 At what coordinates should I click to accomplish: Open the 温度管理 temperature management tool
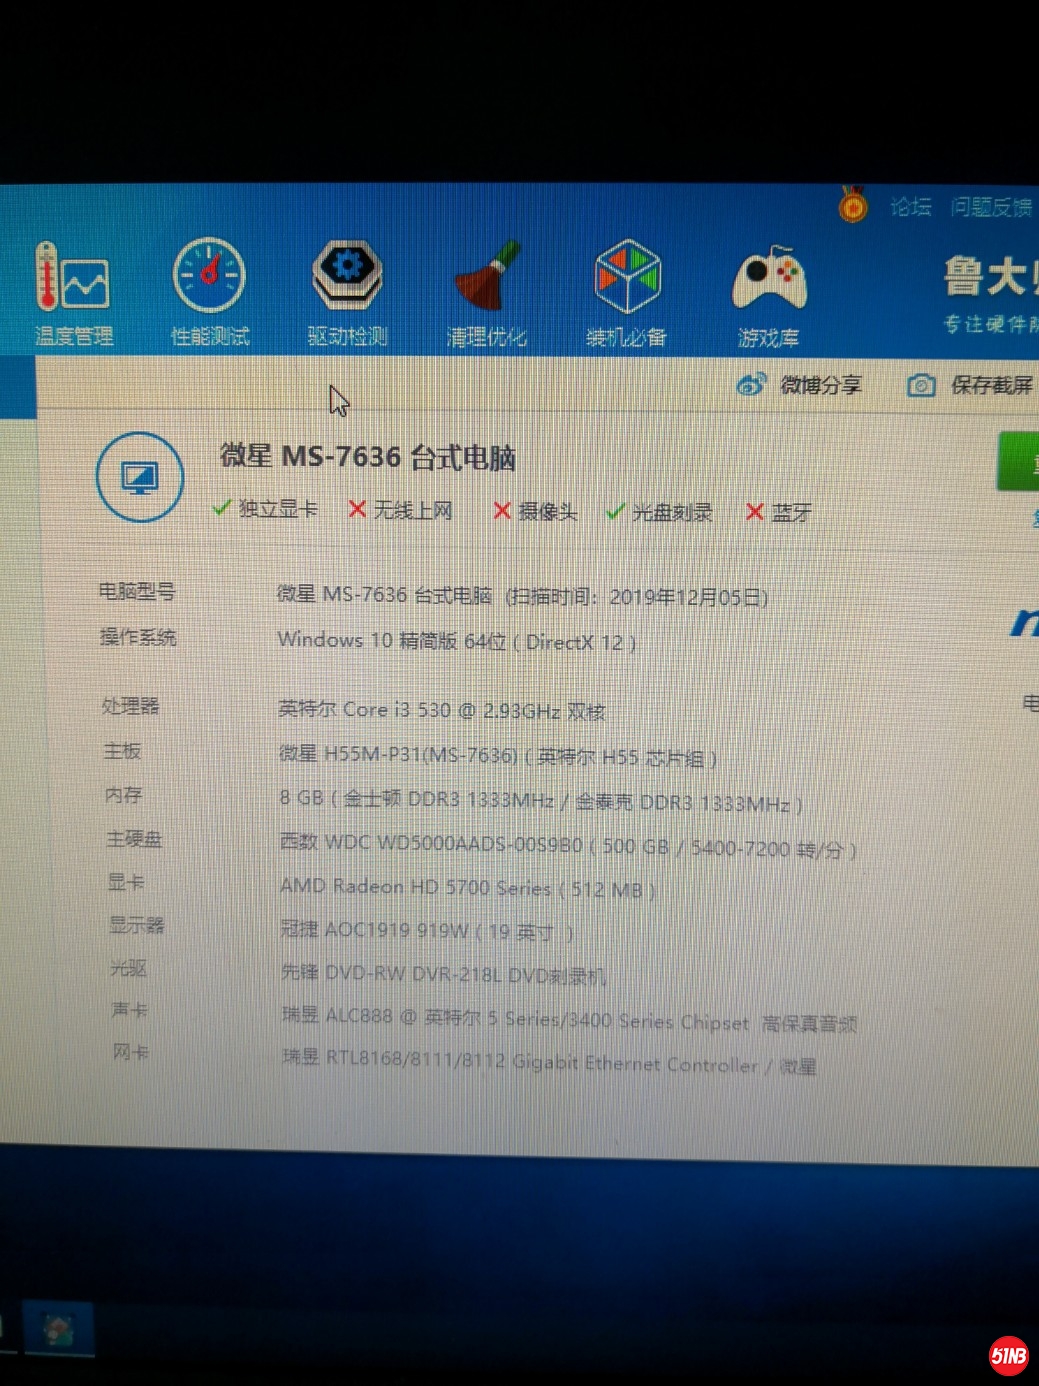[72, 291]
